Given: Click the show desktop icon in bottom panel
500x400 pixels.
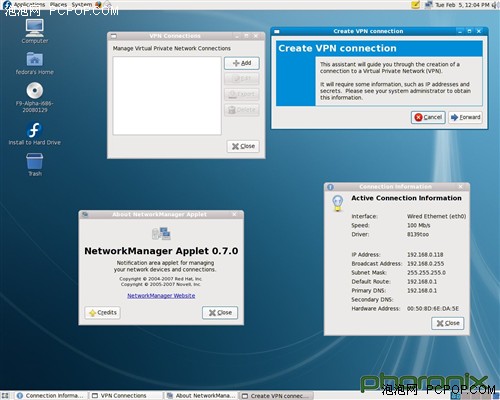Looking at the screenshot, I should point(5,396).
